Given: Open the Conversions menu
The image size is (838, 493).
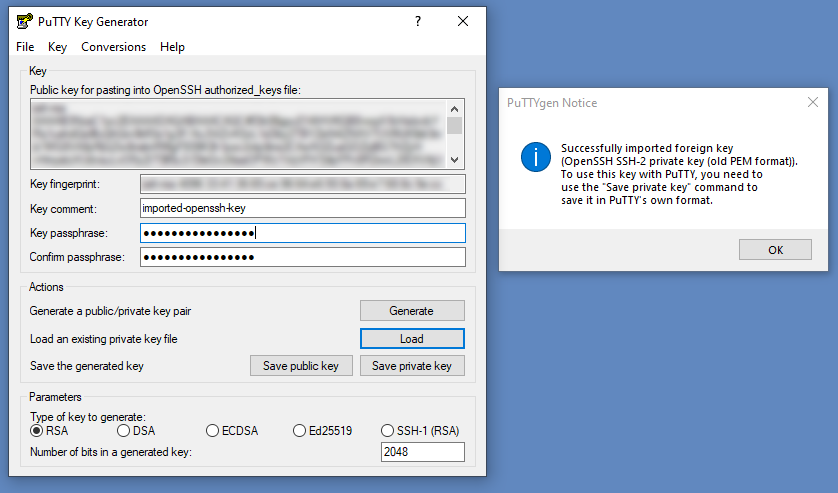Looking at the screenshot, I should click(113, 47).
